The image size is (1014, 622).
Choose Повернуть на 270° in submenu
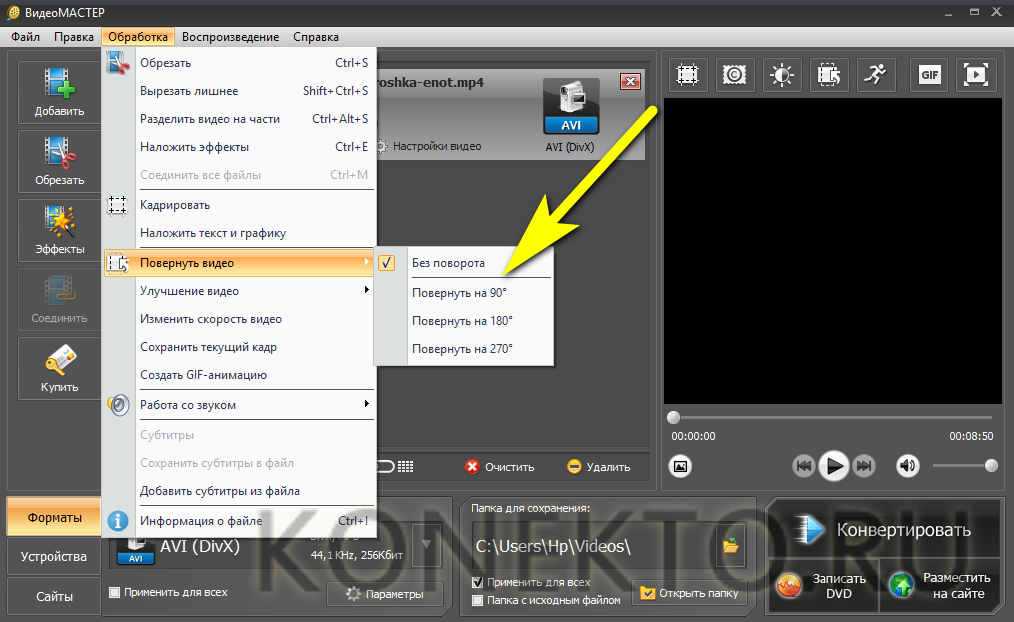pyautogui.click(x=464, y=349)
